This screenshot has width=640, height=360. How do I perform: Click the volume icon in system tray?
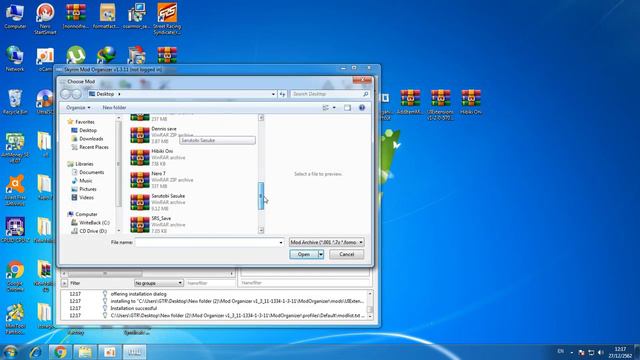pyautogui.click(x=600, y=352)
